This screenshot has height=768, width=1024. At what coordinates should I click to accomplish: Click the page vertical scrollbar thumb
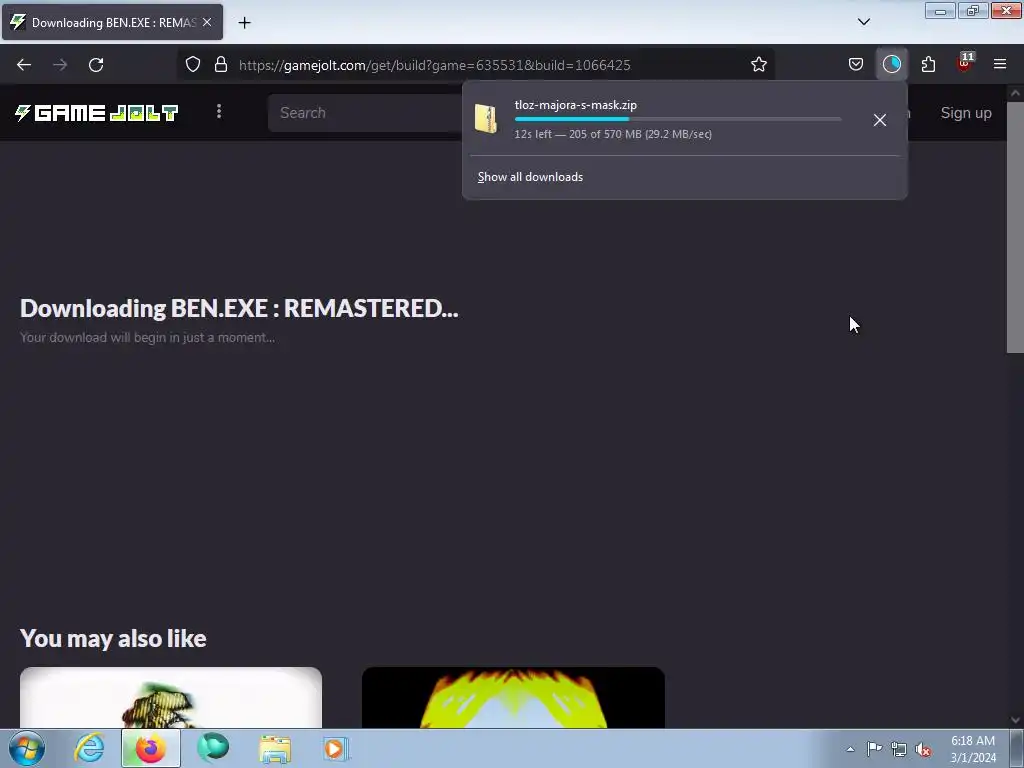(1015, 227)
